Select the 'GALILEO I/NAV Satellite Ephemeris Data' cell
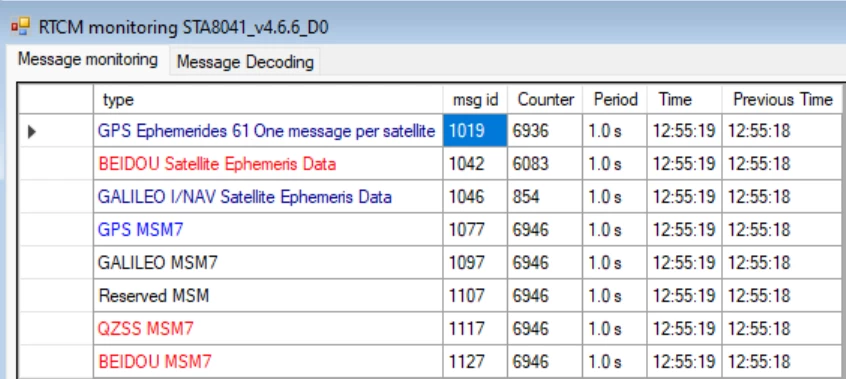846x379 pixels. coord(268,197)
